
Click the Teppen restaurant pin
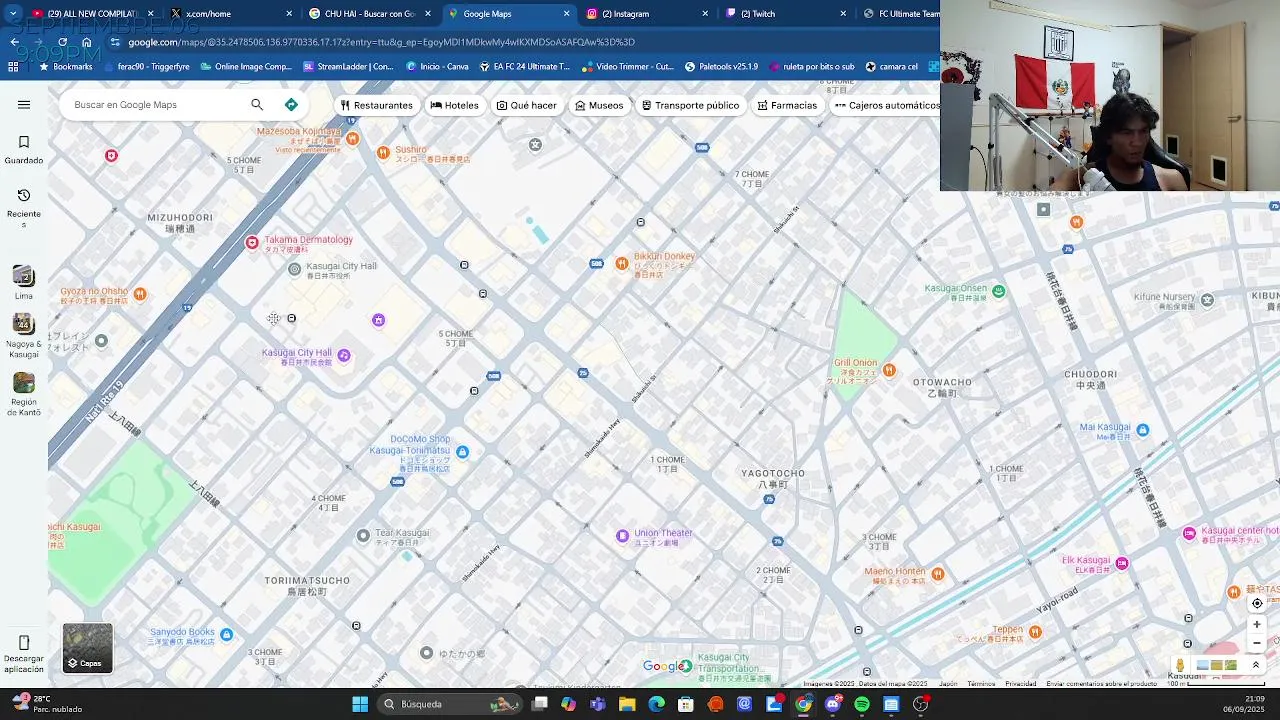pos(1035,632)
